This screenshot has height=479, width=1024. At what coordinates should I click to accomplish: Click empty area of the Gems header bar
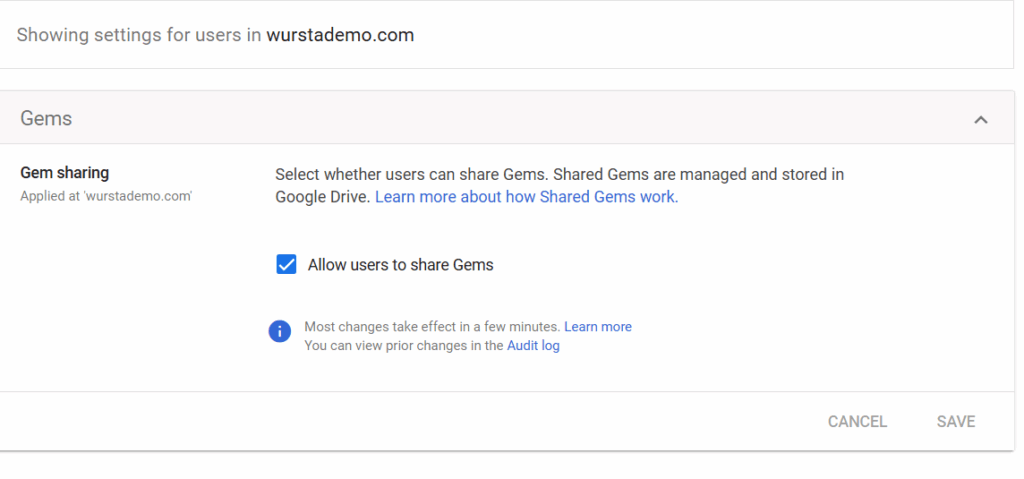[522, 118]
